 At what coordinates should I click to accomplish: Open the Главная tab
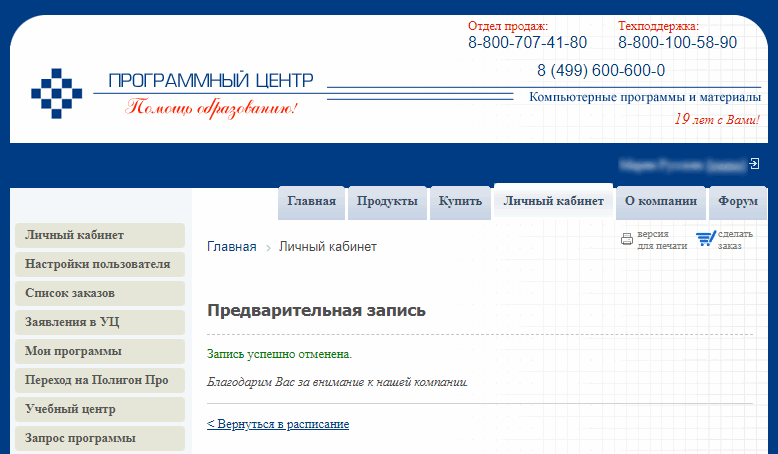click(x=312, y=201)
